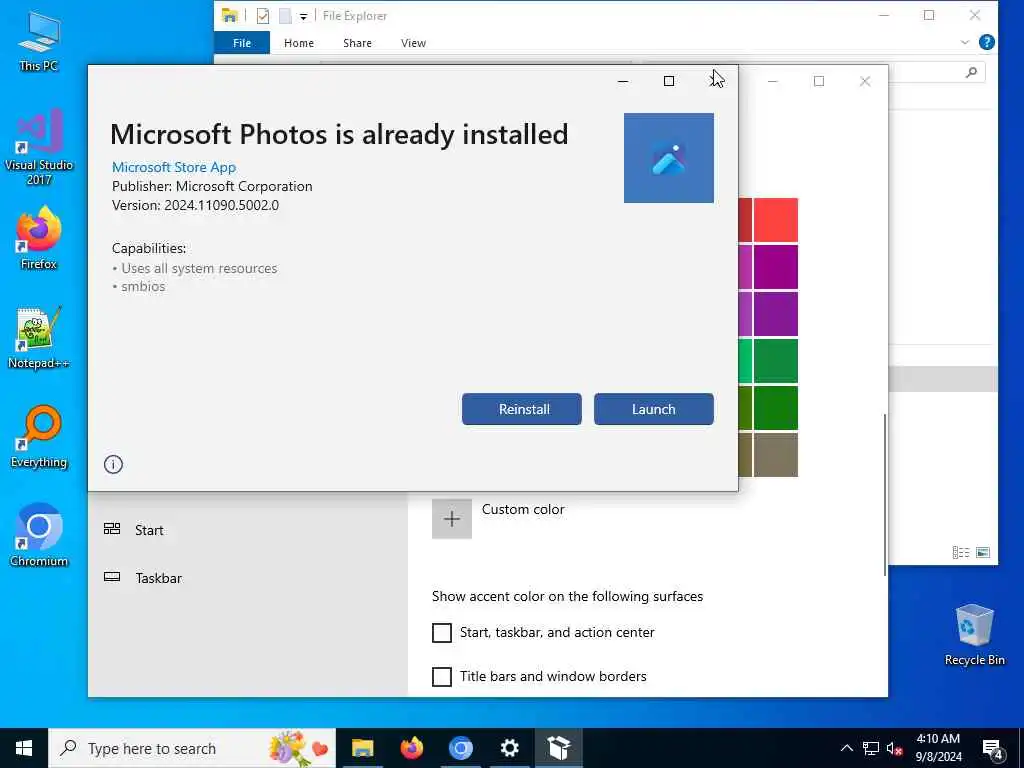The image size is (1024, 768).
Task: Click the taskbar search box
Action: (x=192, y=748)
